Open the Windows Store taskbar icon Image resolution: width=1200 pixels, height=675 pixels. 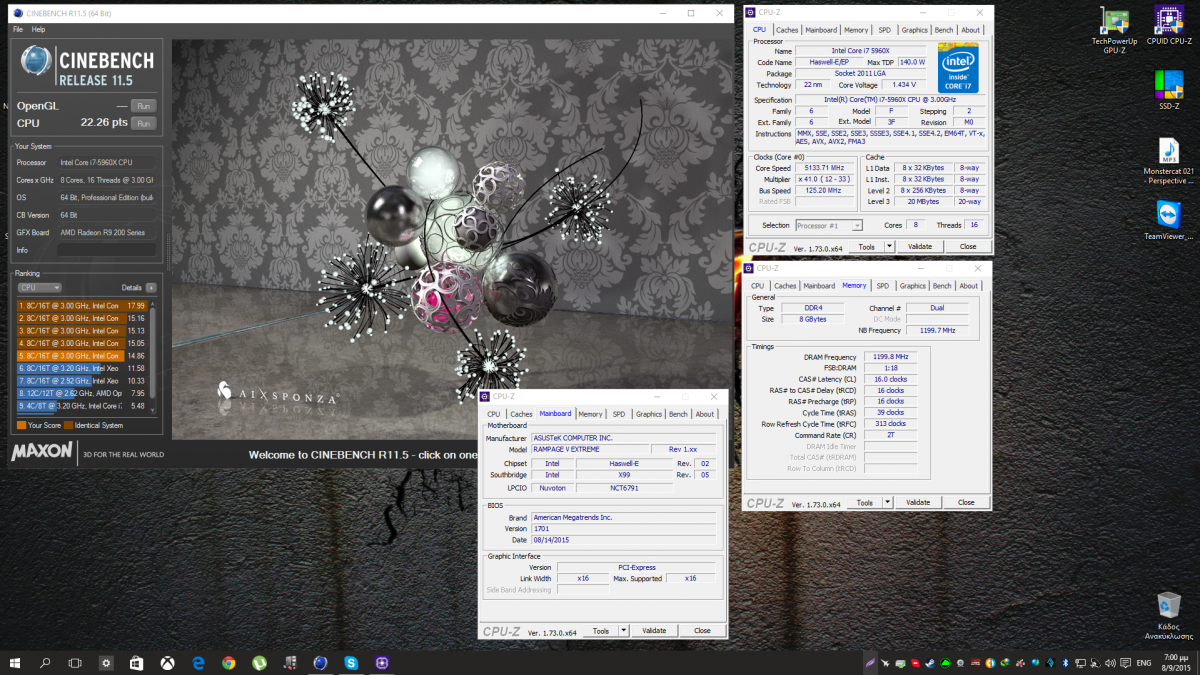(x=137, y=663)
